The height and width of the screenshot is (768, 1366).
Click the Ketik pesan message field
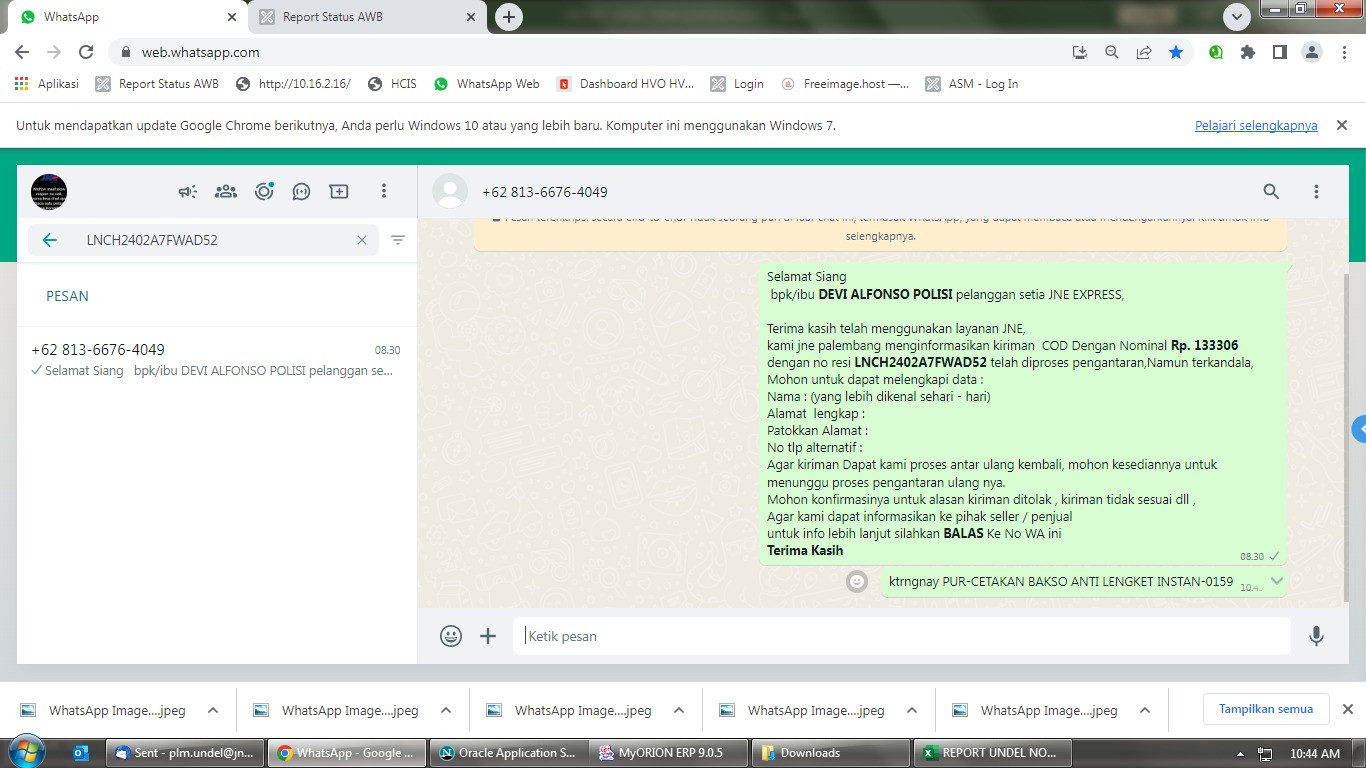point(902,636)
